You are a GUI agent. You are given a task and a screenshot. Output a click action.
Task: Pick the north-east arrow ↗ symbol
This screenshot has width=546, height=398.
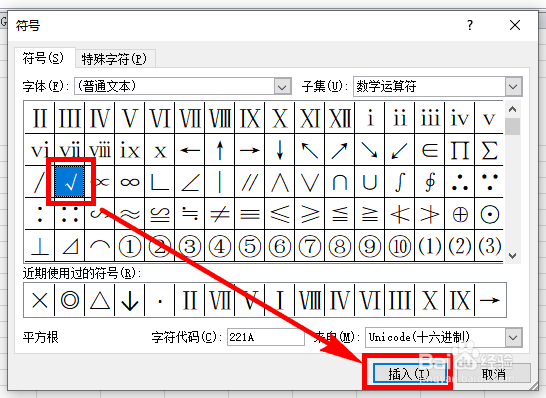click(340, 149)
